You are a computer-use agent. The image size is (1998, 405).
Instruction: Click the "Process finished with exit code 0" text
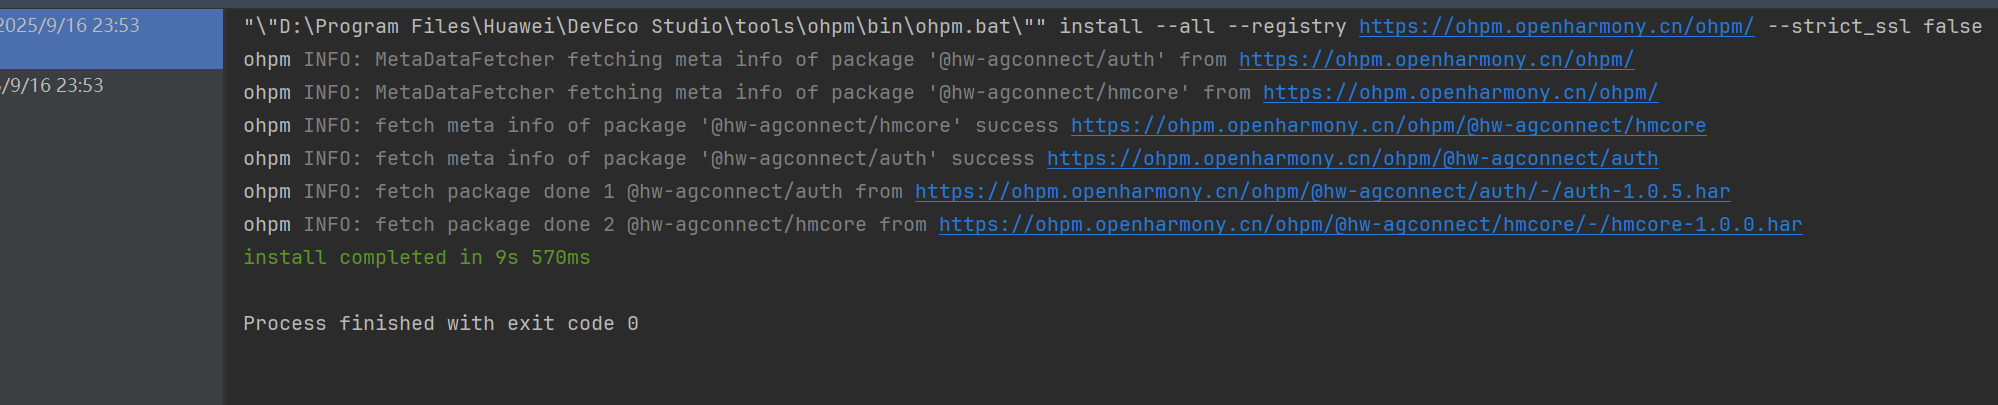click(440, 324)
